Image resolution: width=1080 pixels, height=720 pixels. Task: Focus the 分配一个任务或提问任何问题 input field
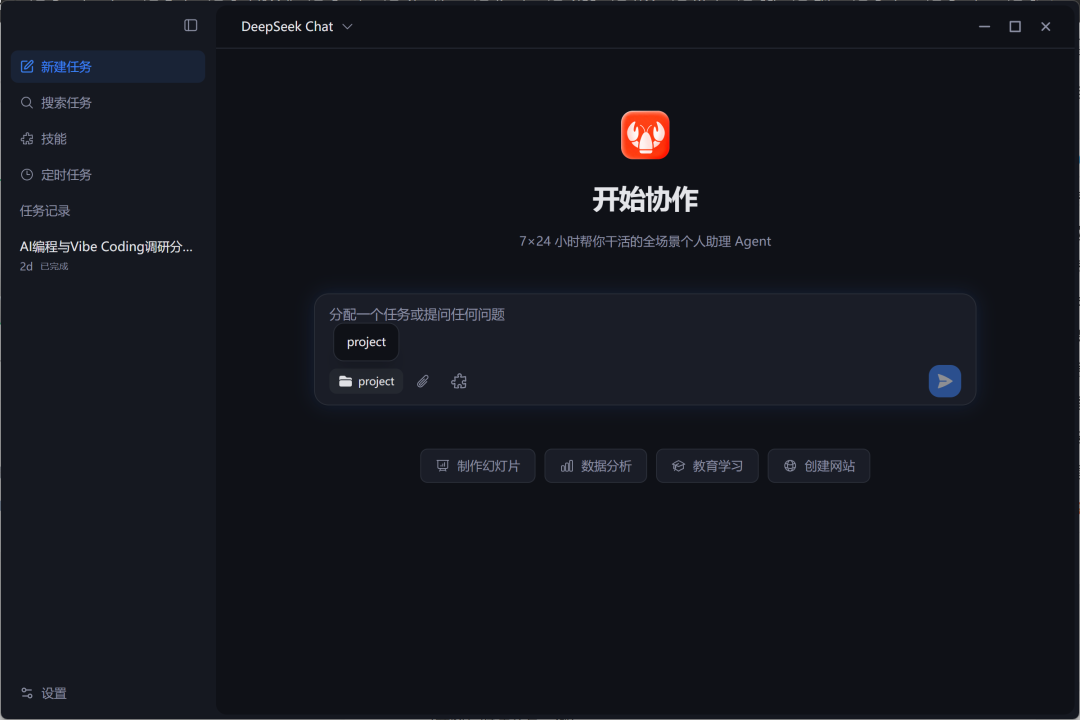coord(645,315)
